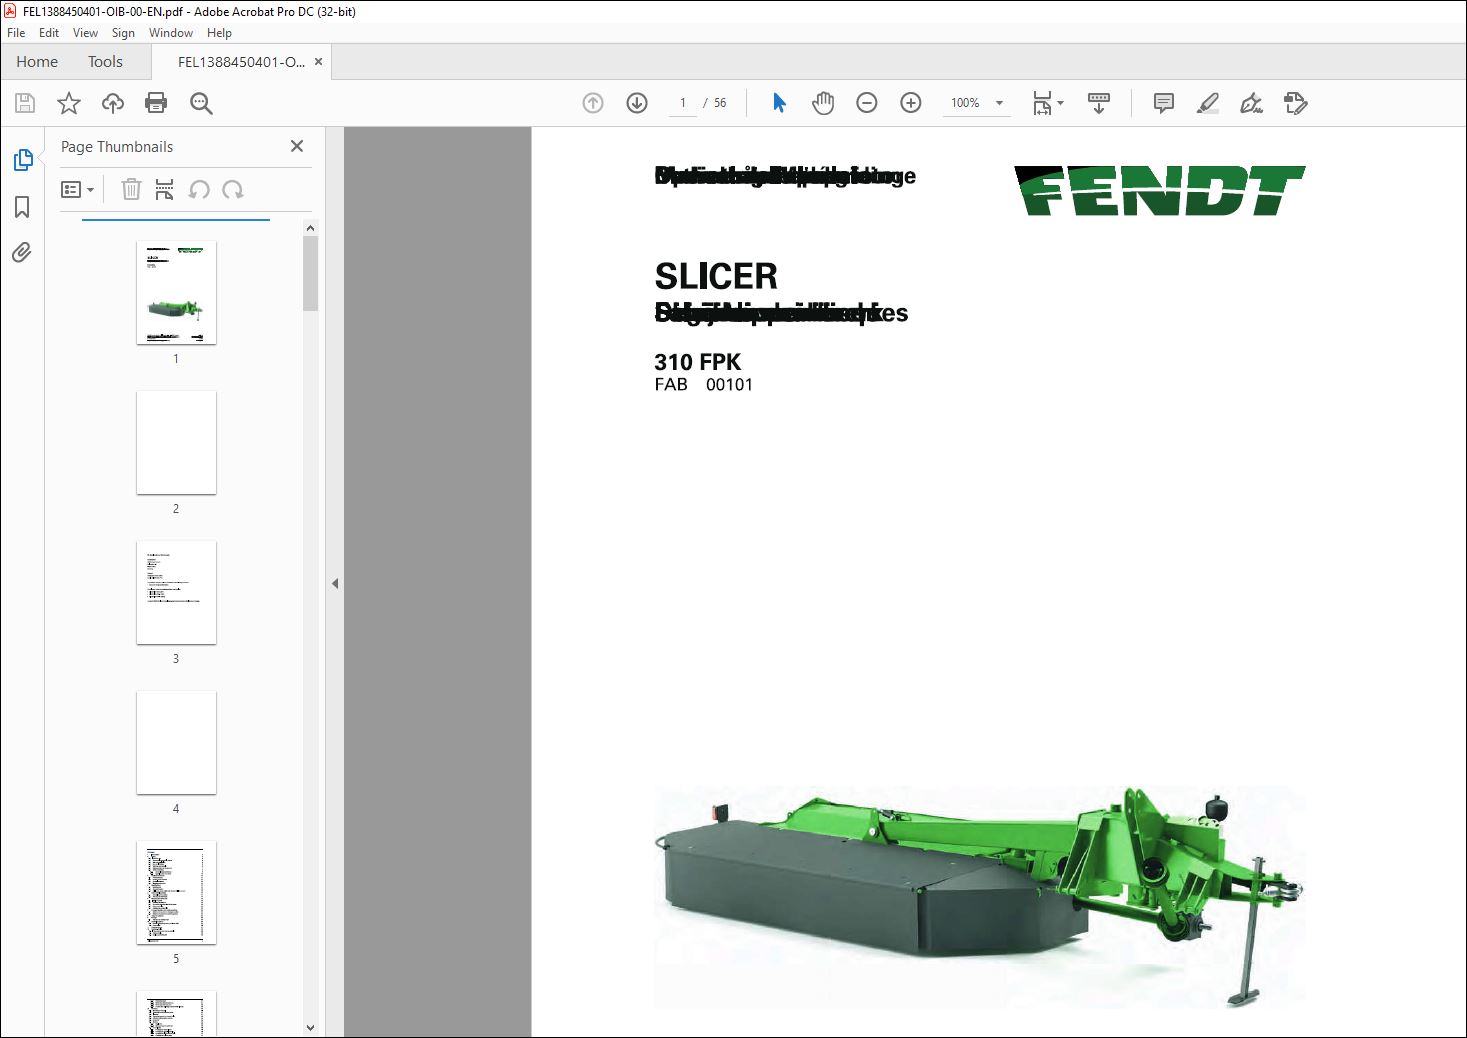Select the FEL1388450401 document tab

(x=241, y=62)
